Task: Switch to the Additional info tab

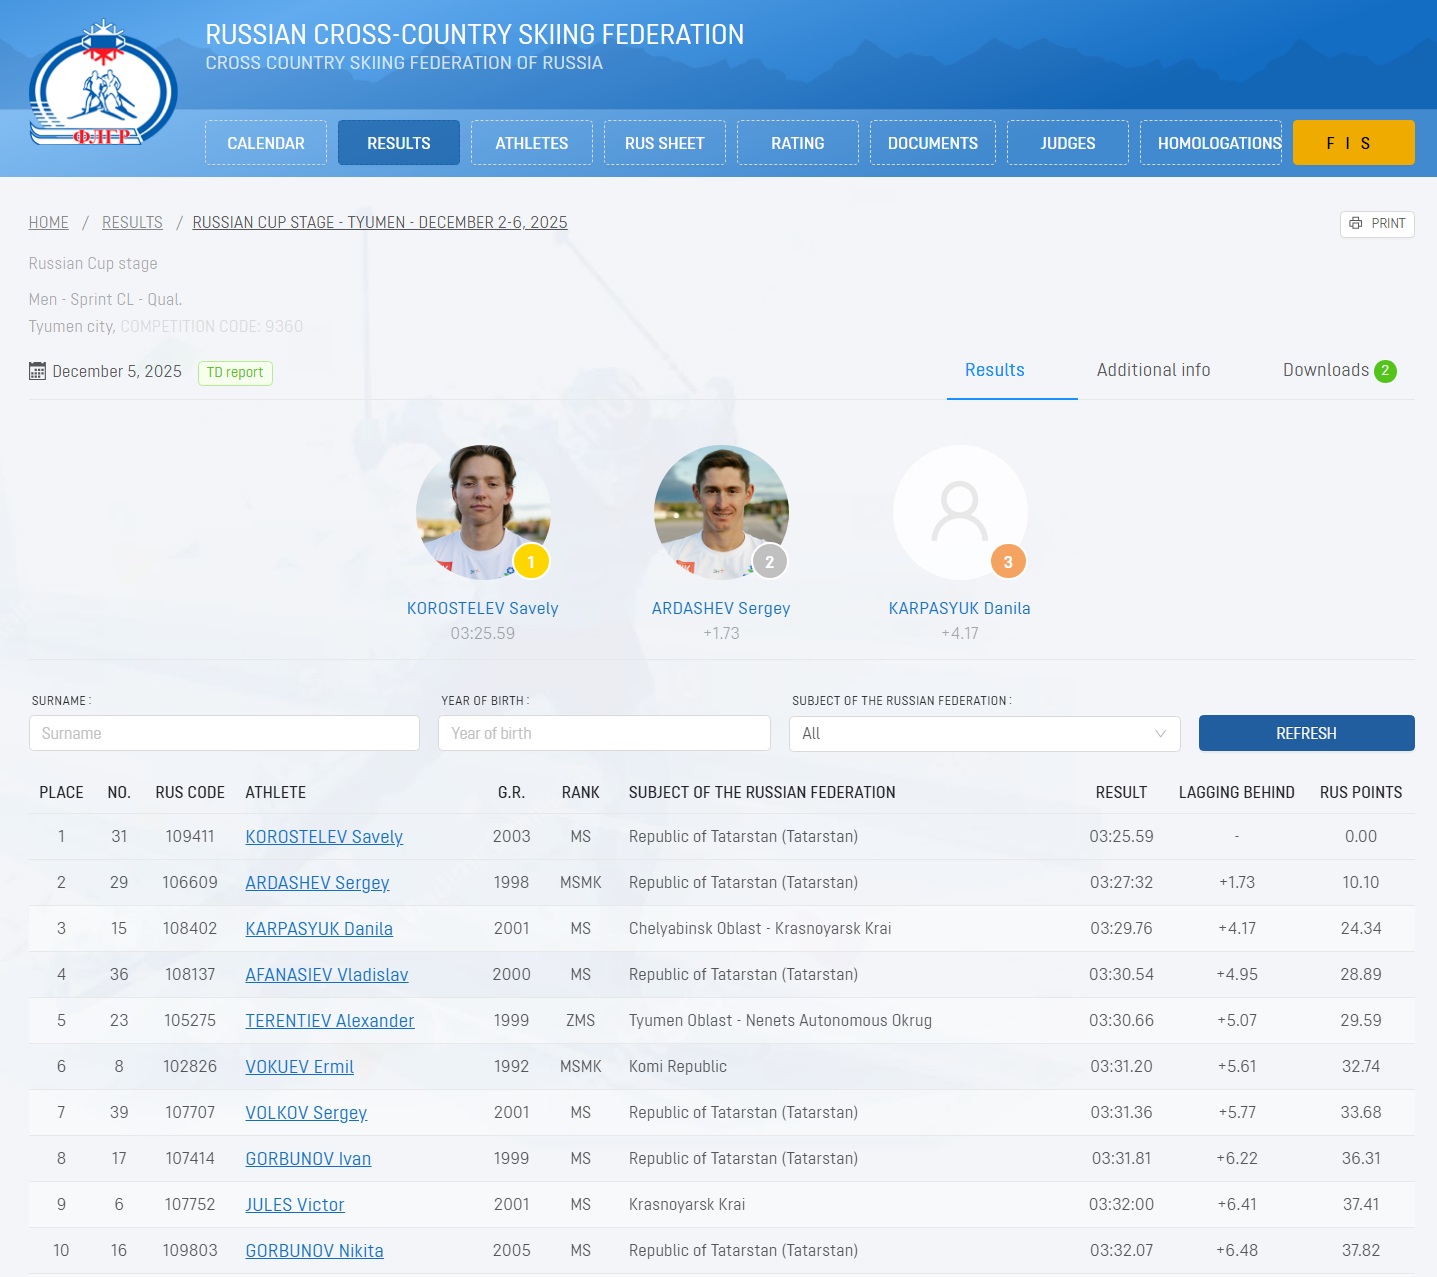Action: click(1154, 370)
